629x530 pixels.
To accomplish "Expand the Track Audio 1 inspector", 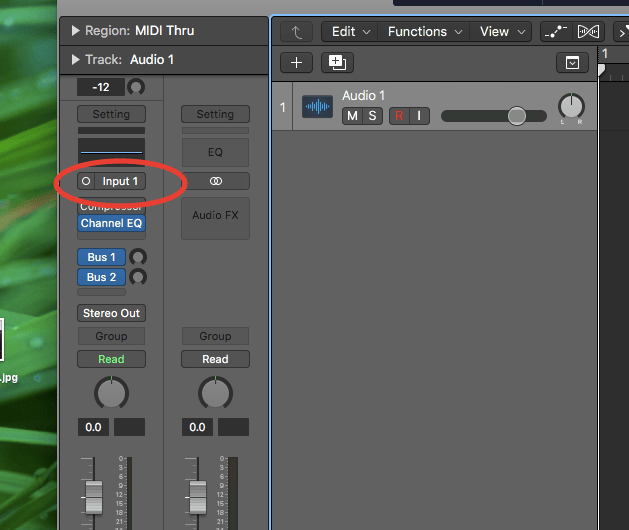I will tap(75, 60).
